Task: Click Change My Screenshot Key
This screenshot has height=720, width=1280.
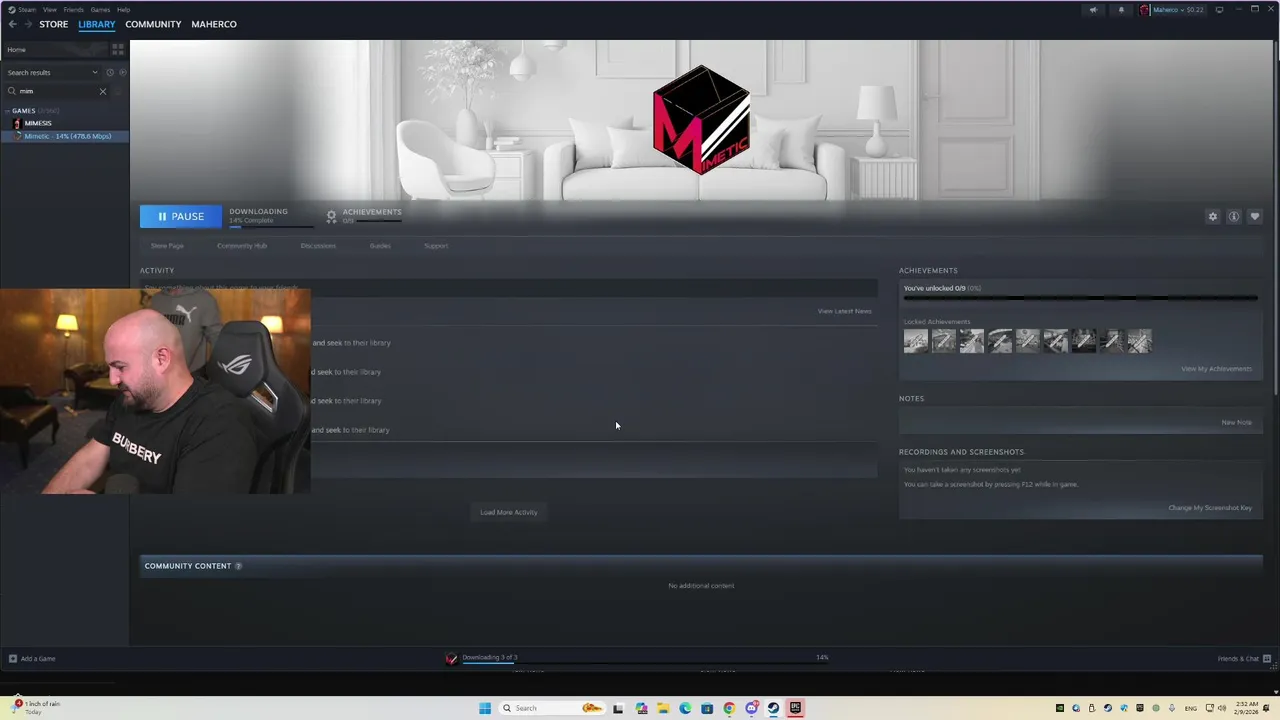Action: (1210, 508)
